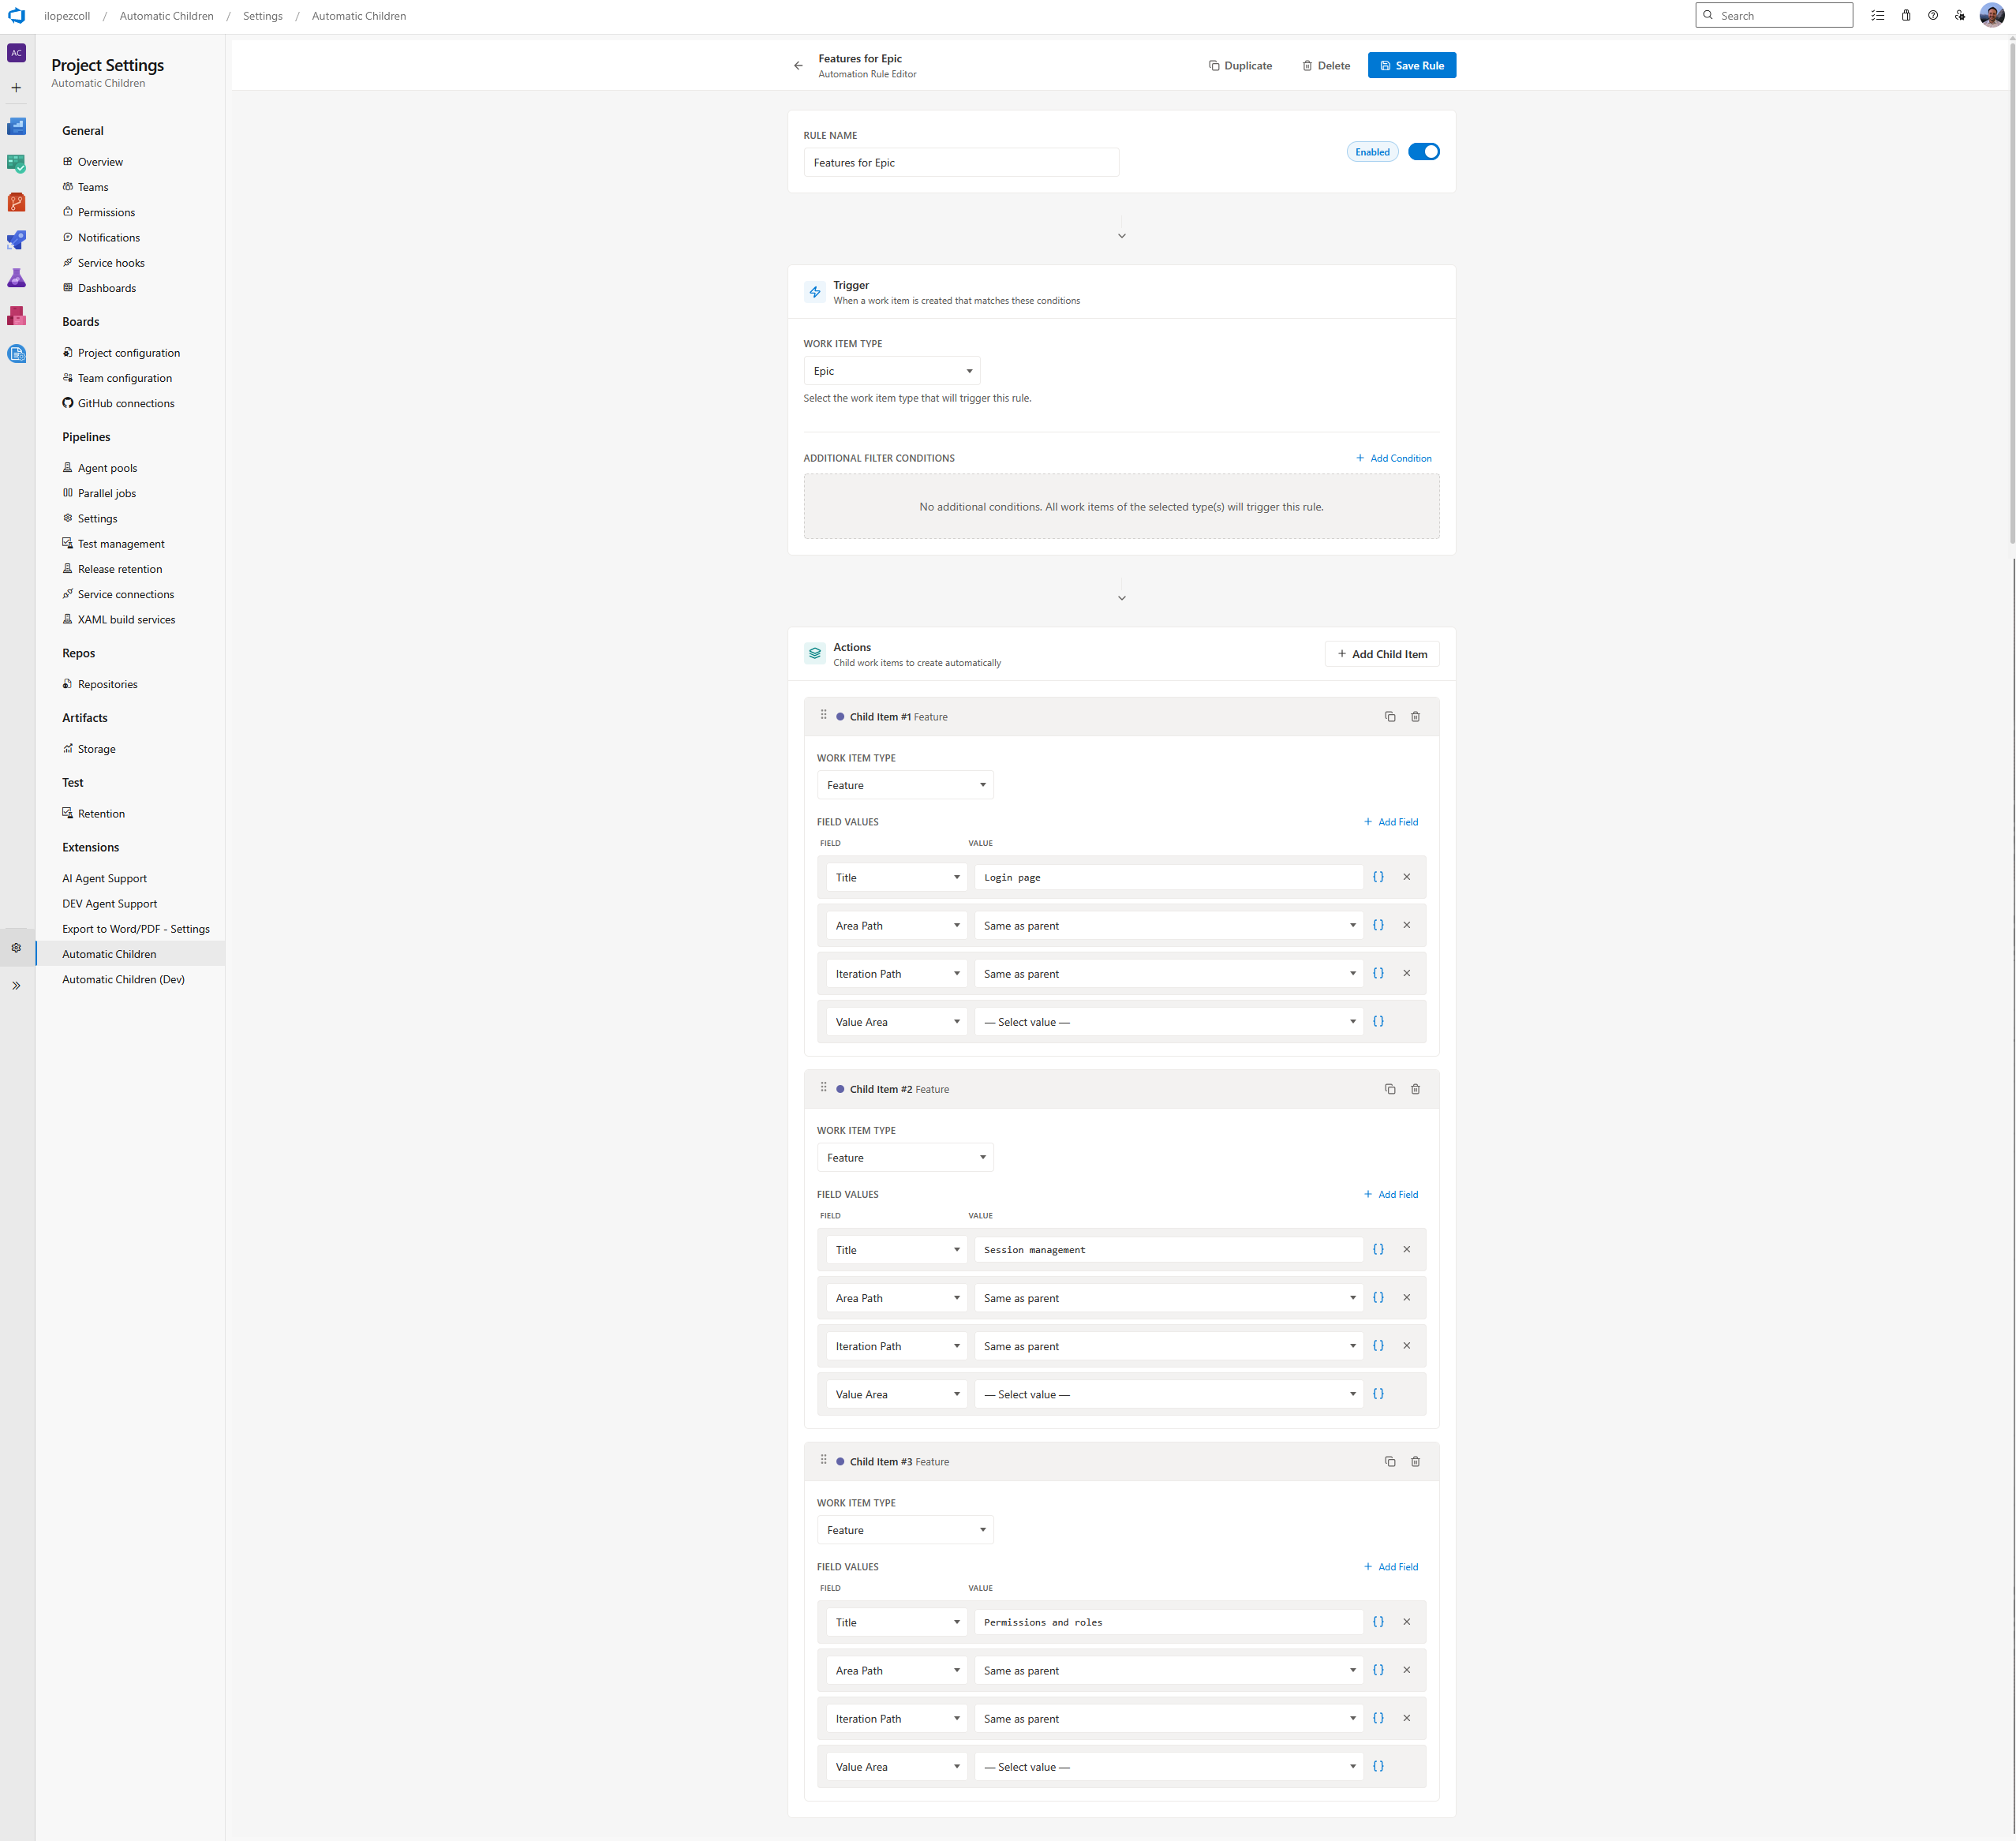Save the rule with Save Rule button
This screenshot has height=1841, width=2016.
point(1412,65)
